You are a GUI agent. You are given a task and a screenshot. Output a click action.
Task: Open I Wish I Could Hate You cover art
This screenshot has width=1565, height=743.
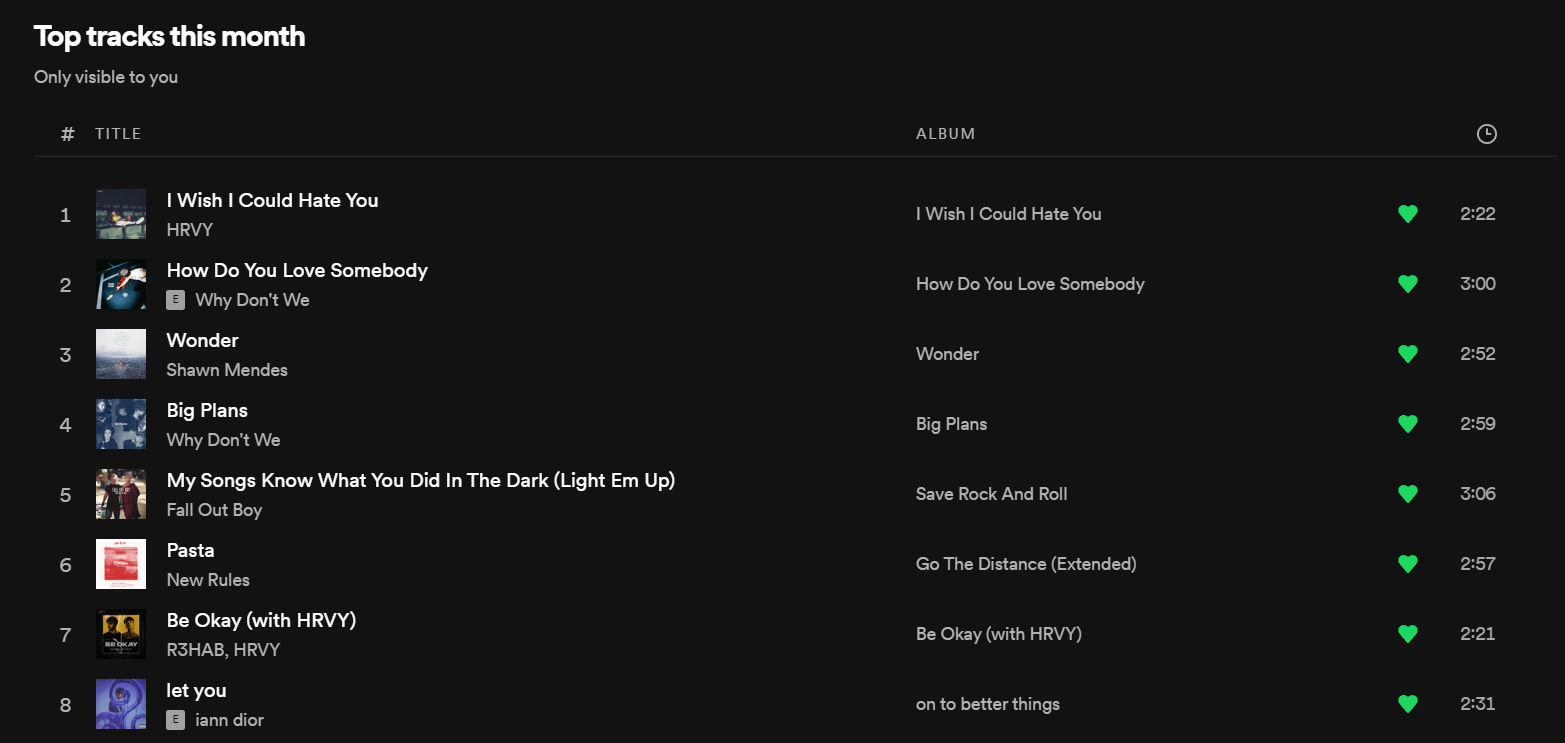[121, 214]
